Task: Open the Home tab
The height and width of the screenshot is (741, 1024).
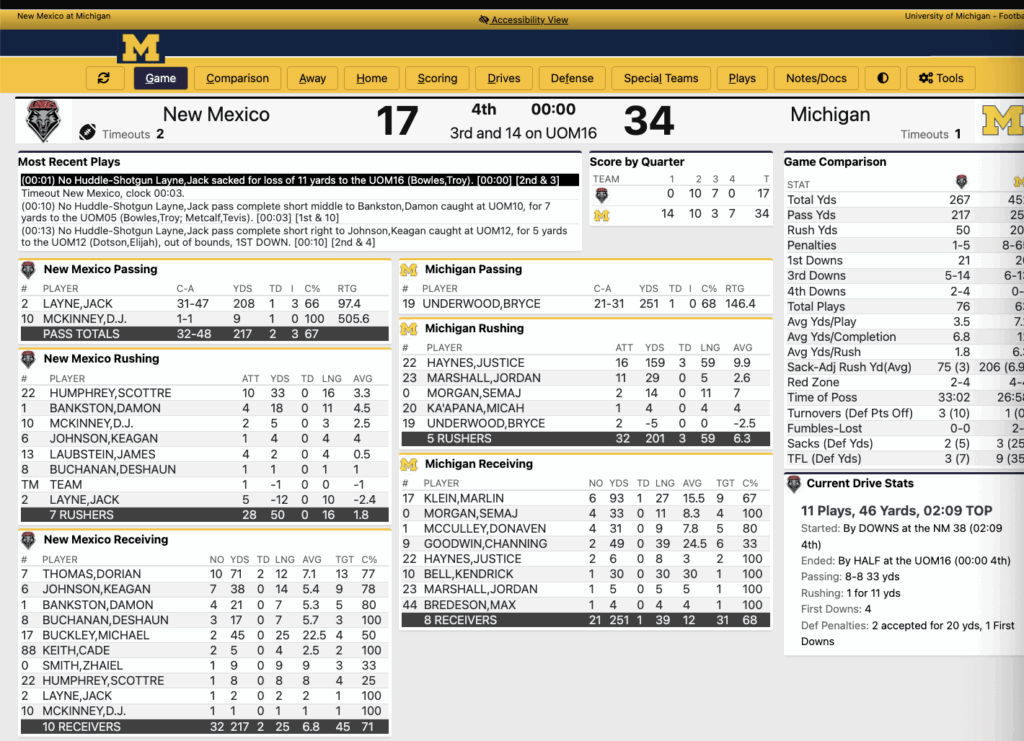Action: coord(372,78)
